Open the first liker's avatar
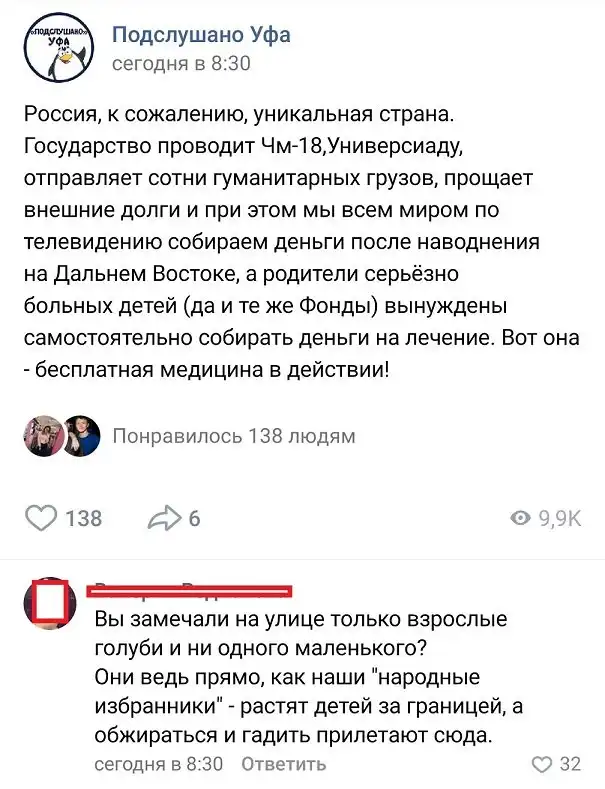The image size is (605, 789). (42, 435)
